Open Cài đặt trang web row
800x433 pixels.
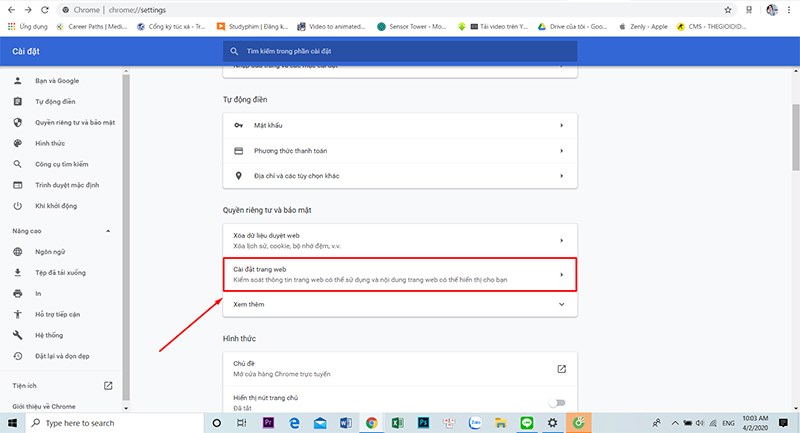tap(400, 274)
